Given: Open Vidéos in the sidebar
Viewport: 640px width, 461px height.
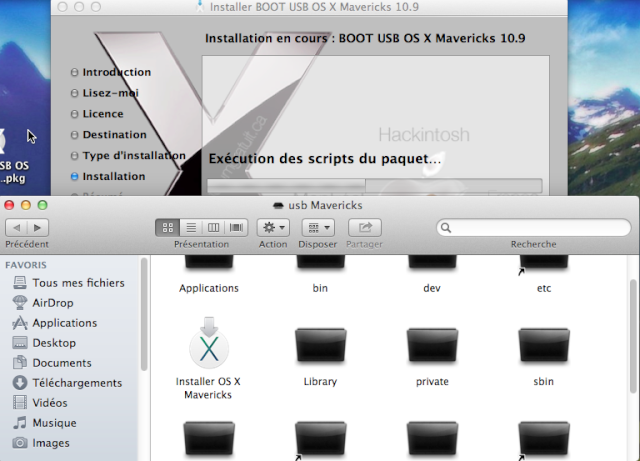Looking at the screenshot, I should click(x=40, y=403).
